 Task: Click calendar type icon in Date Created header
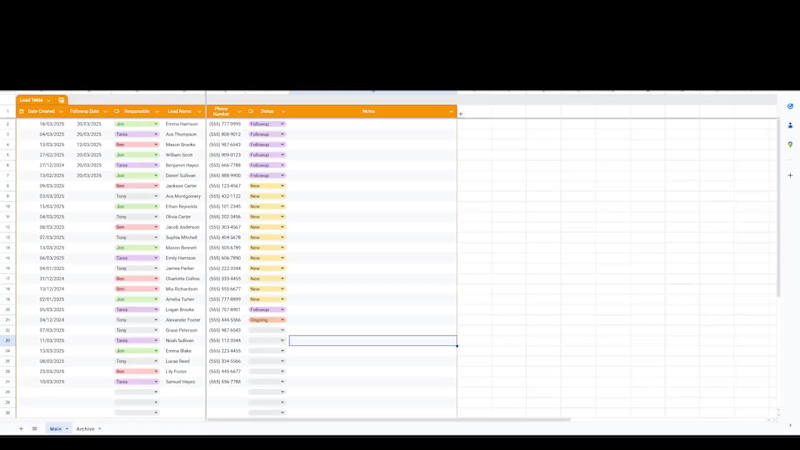(21, 111)
